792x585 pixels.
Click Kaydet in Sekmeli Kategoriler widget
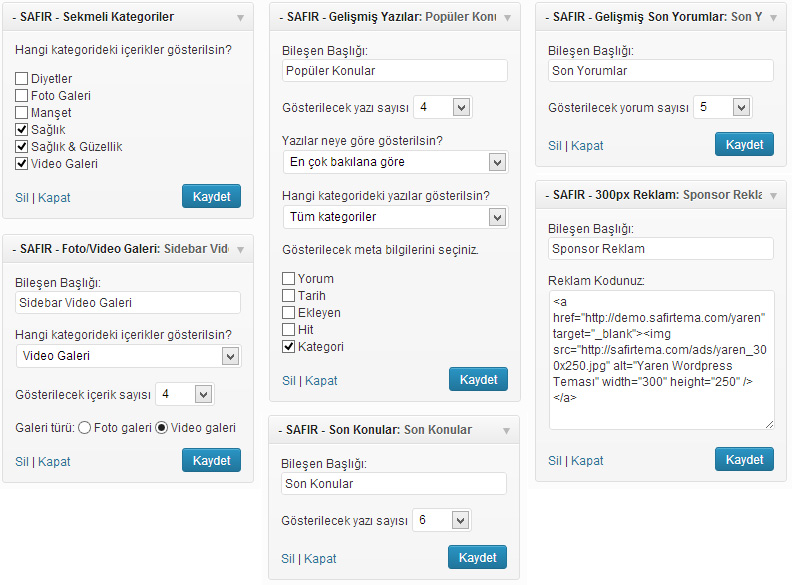[x=212, y=196]
